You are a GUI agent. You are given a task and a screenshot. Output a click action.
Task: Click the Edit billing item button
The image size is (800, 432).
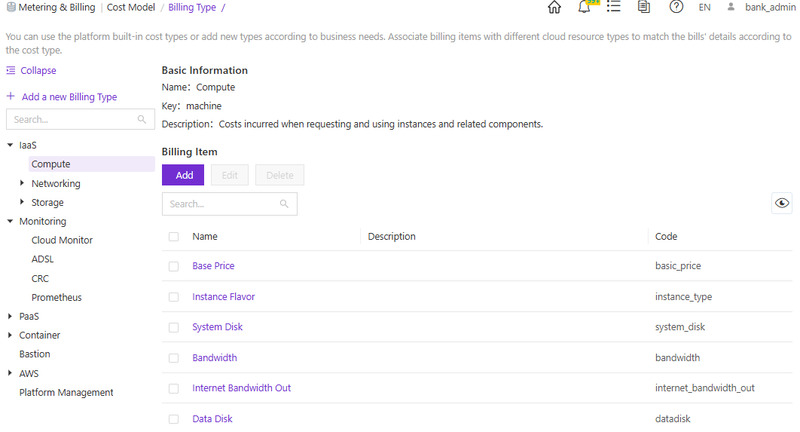pyautogui.click(x=230, y=175)
